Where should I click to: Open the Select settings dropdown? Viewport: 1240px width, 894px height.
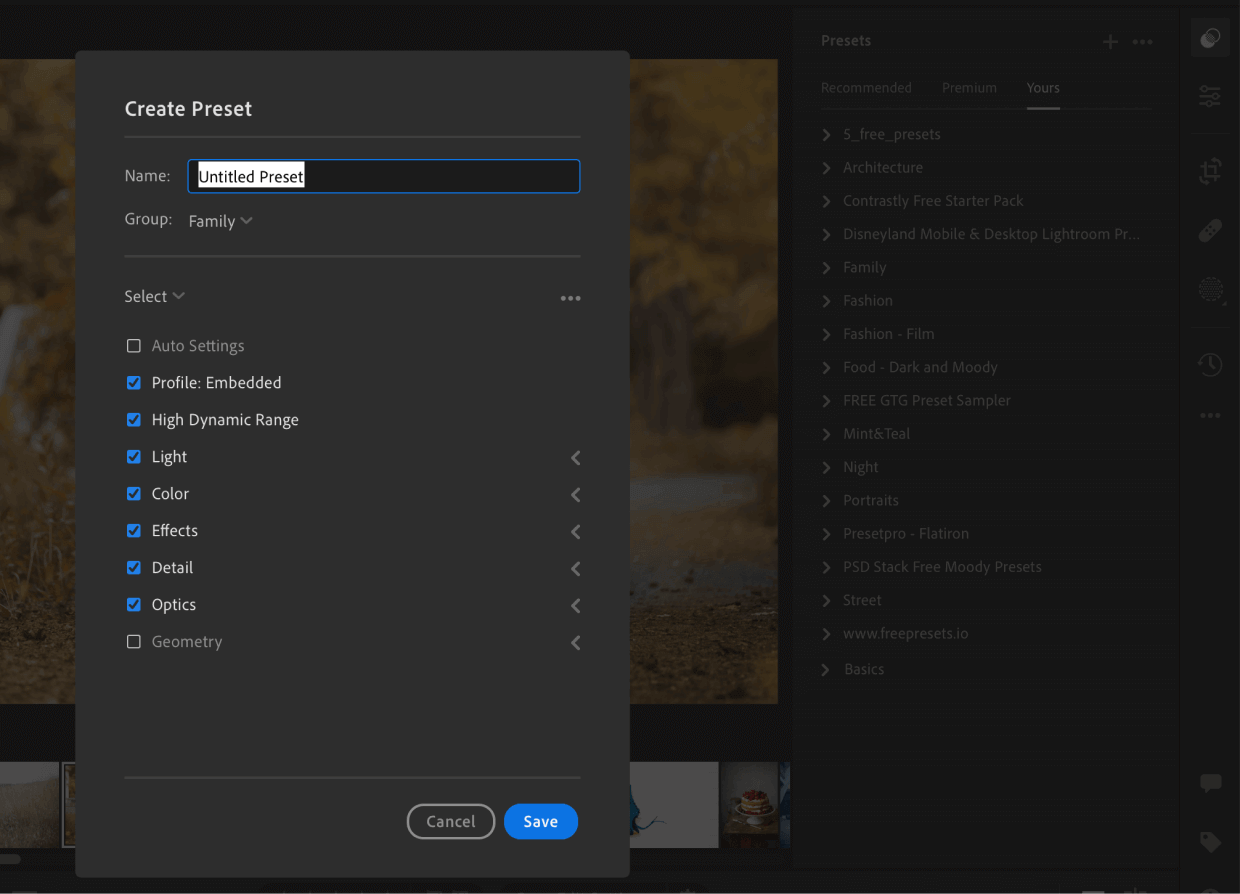[x=154, y=296]
